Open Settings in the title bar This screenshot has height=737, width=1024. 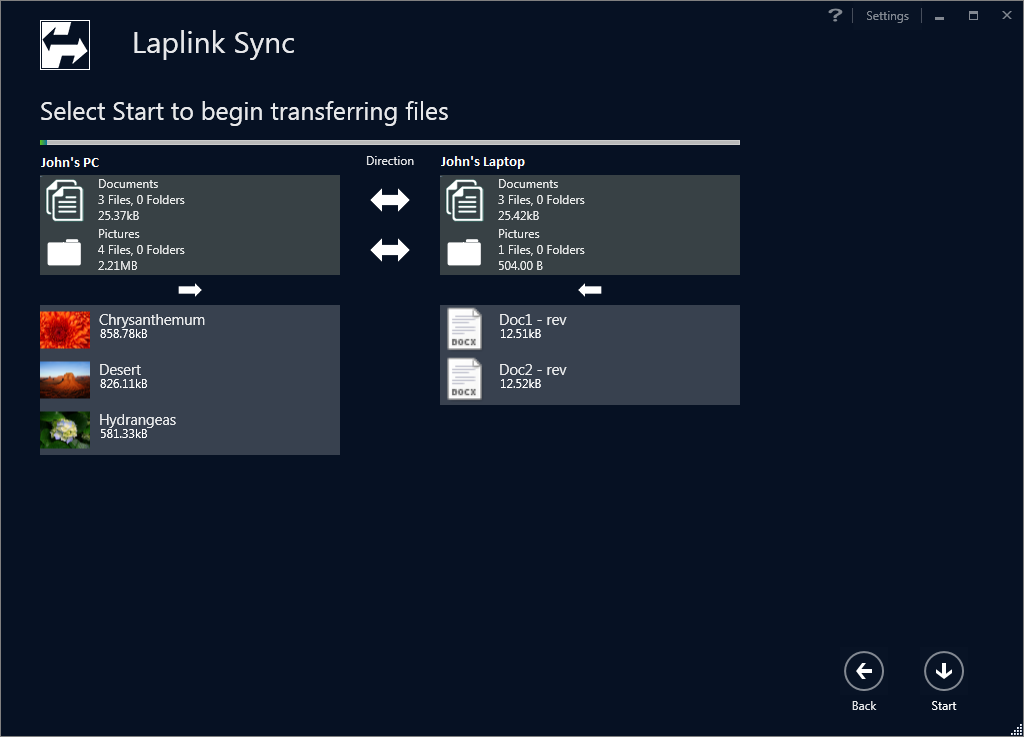[x=887, y=16]
